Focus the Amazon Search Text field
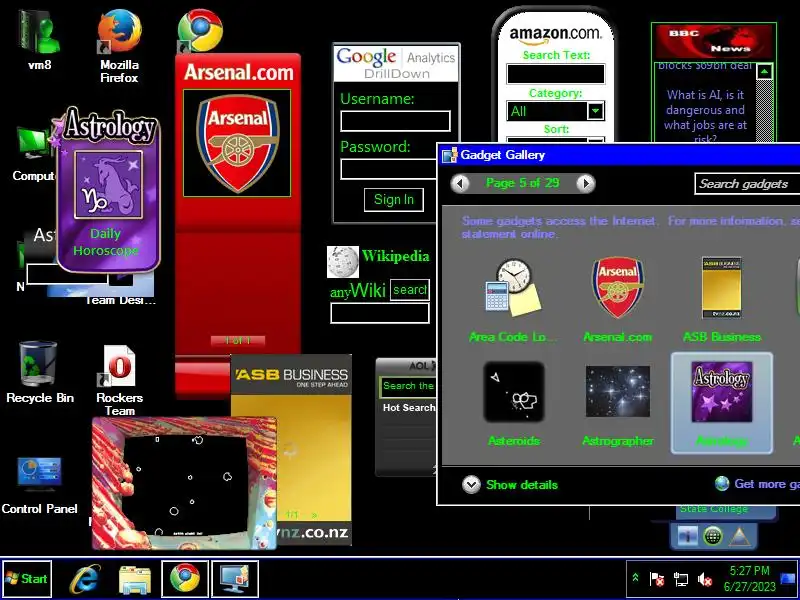The image size is (800, 600). [556, 74]
